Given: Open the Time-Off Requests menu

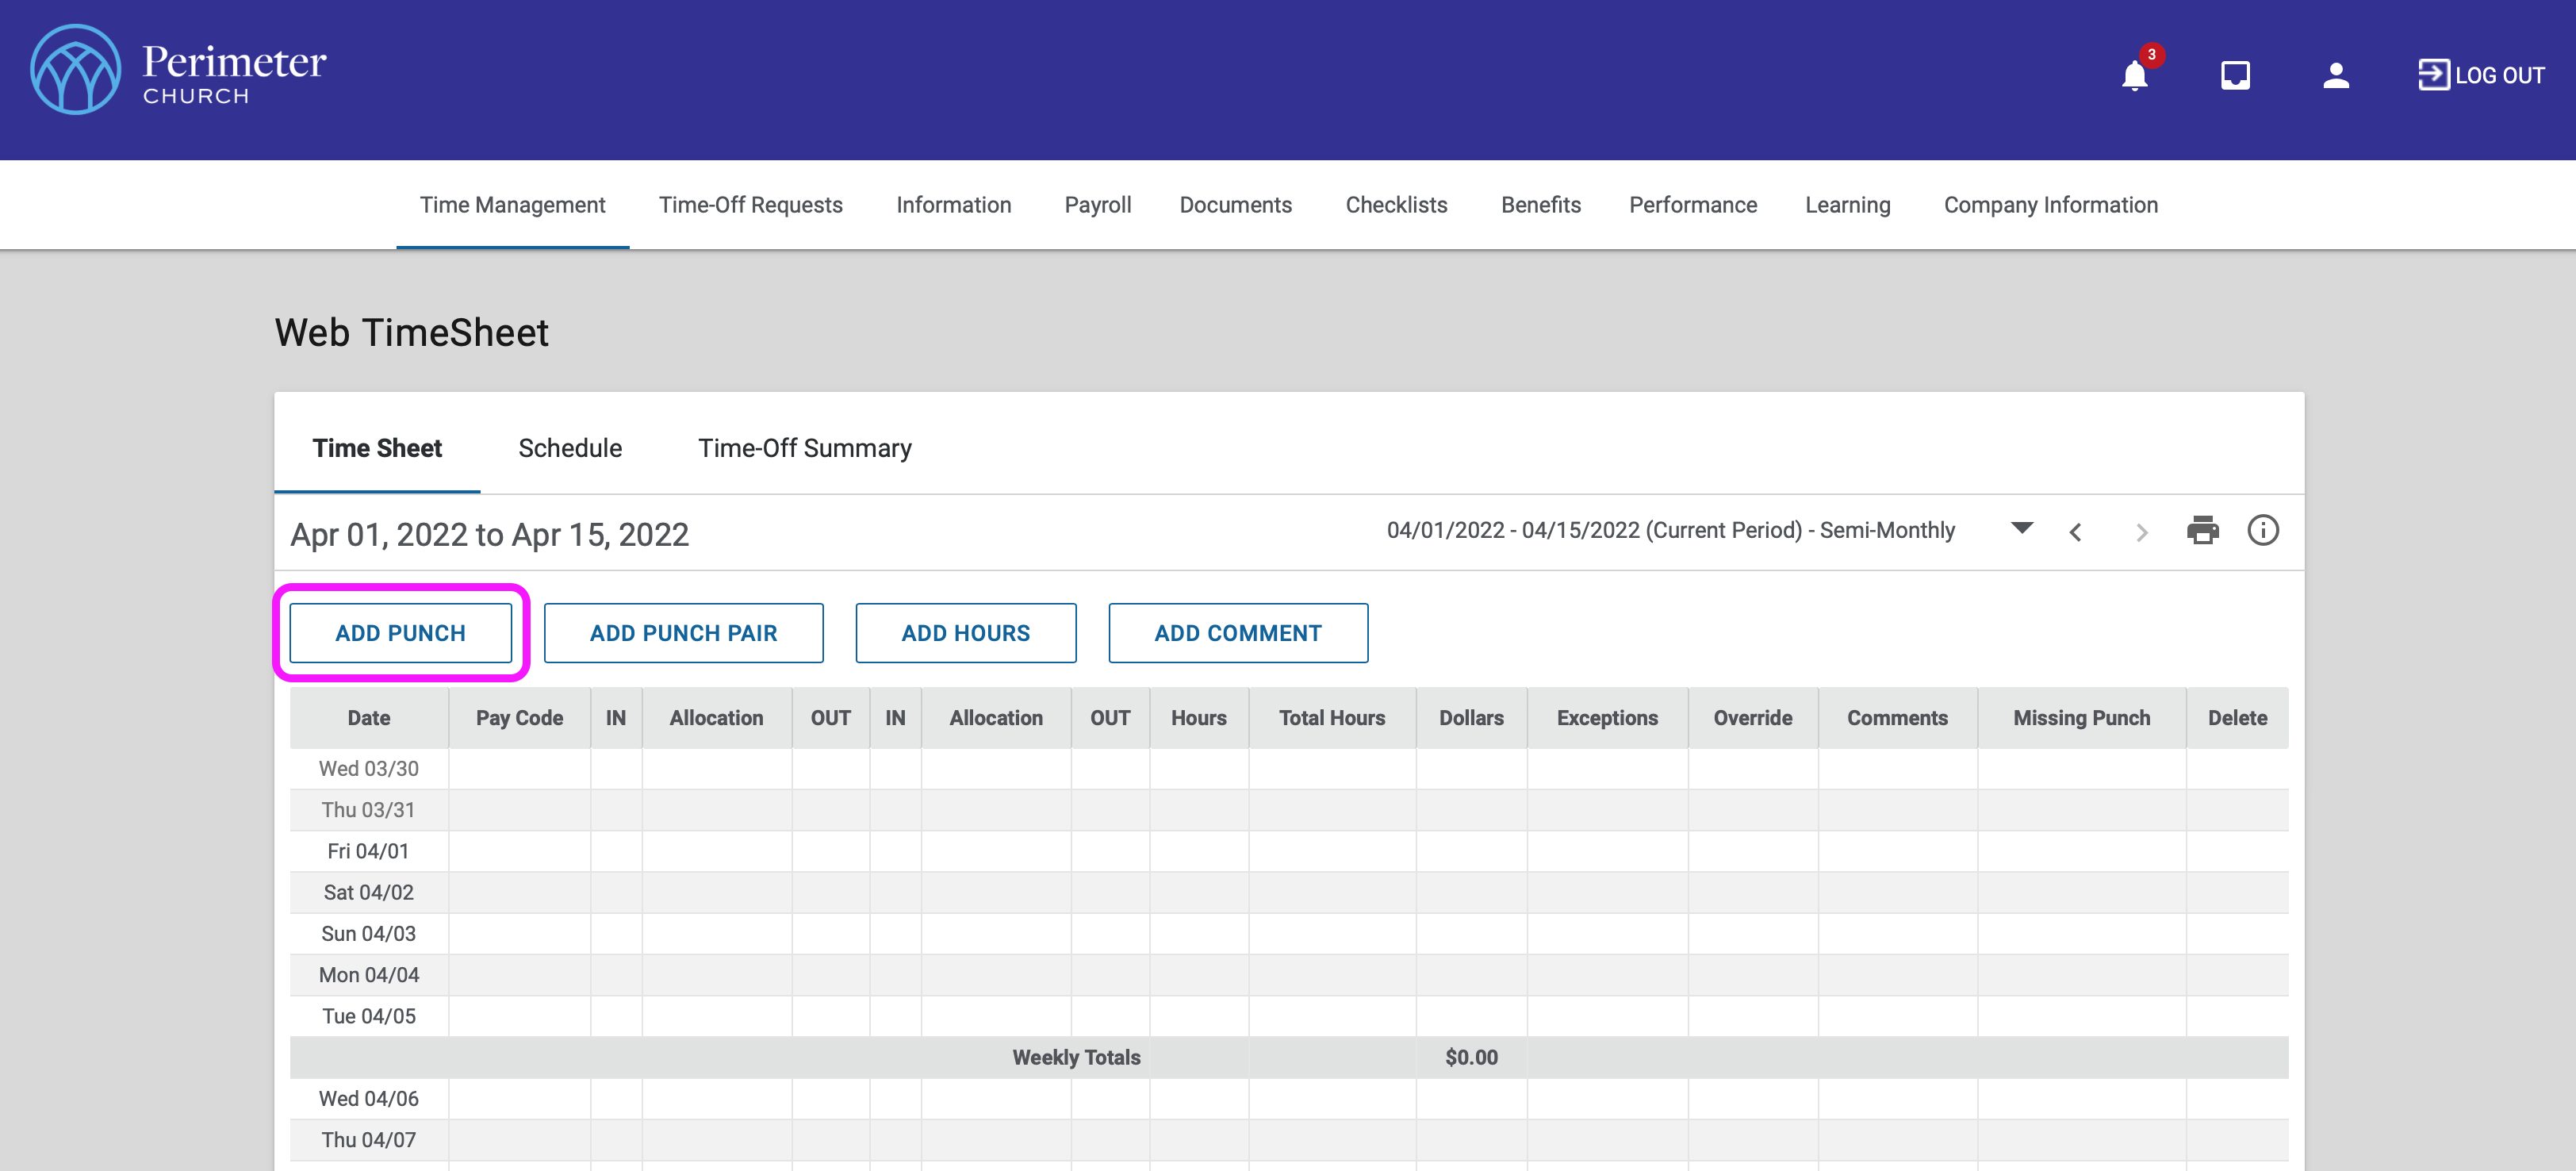Looking at the screenshot, I should [750, 205].
